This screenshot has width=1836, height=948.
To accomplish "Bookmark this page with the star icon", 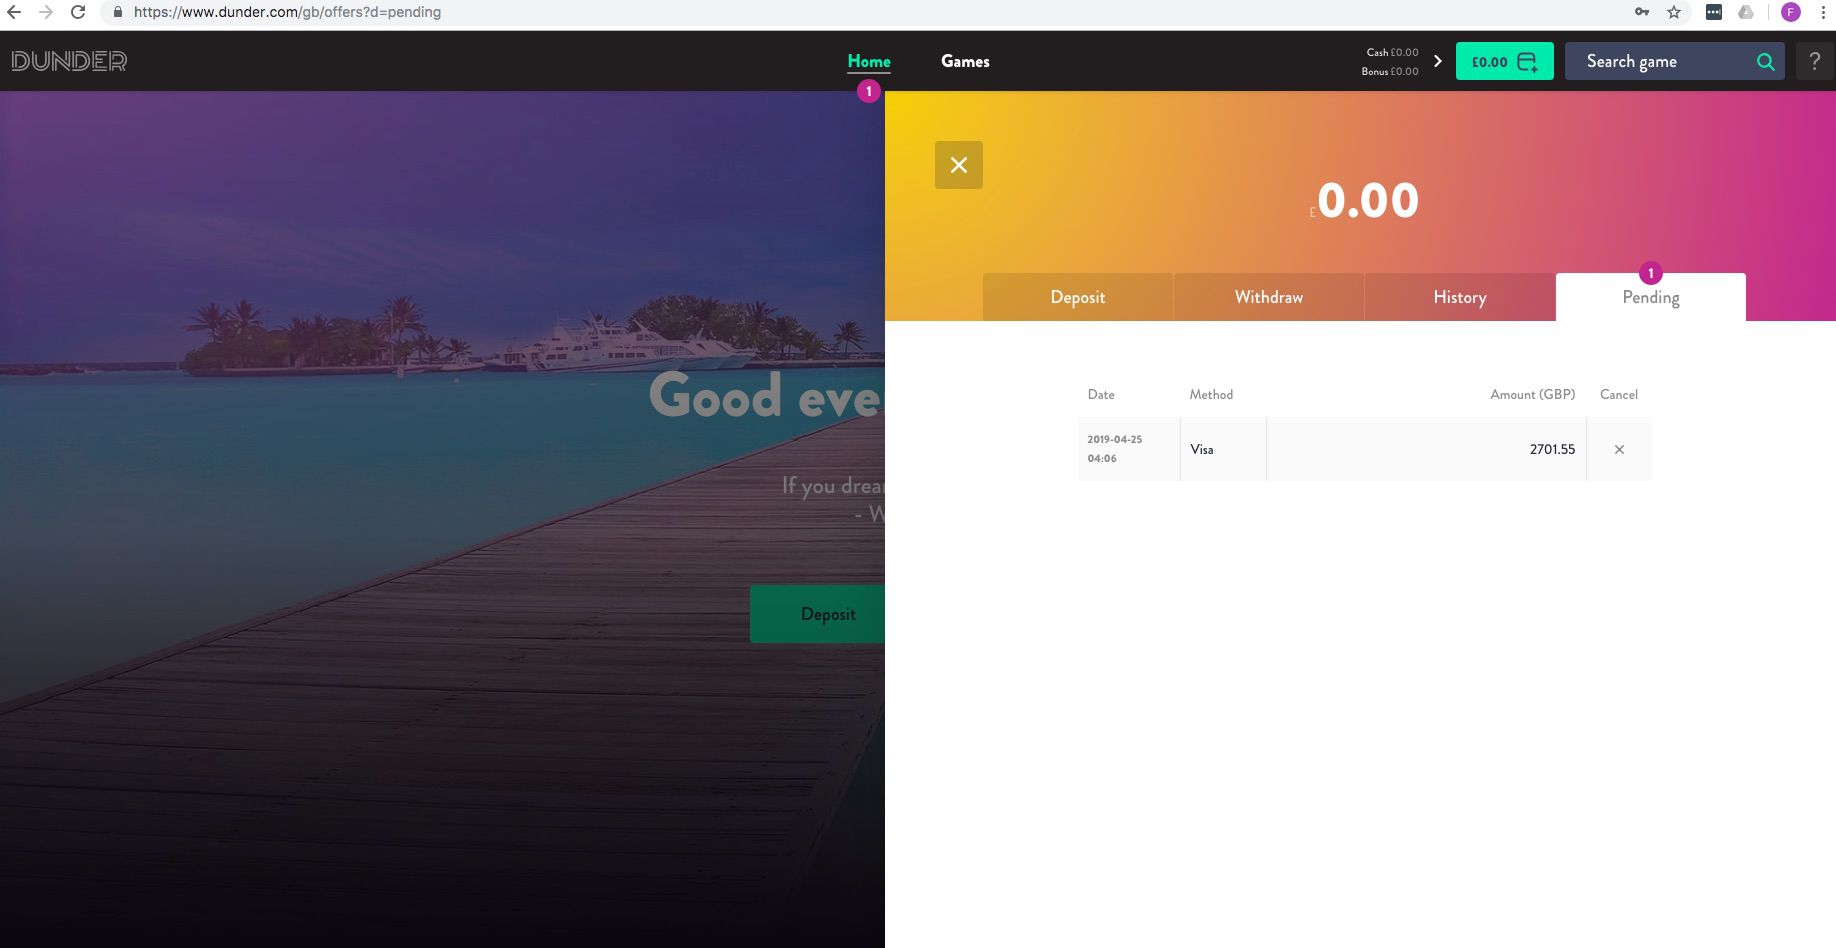I will (1674, 12).
